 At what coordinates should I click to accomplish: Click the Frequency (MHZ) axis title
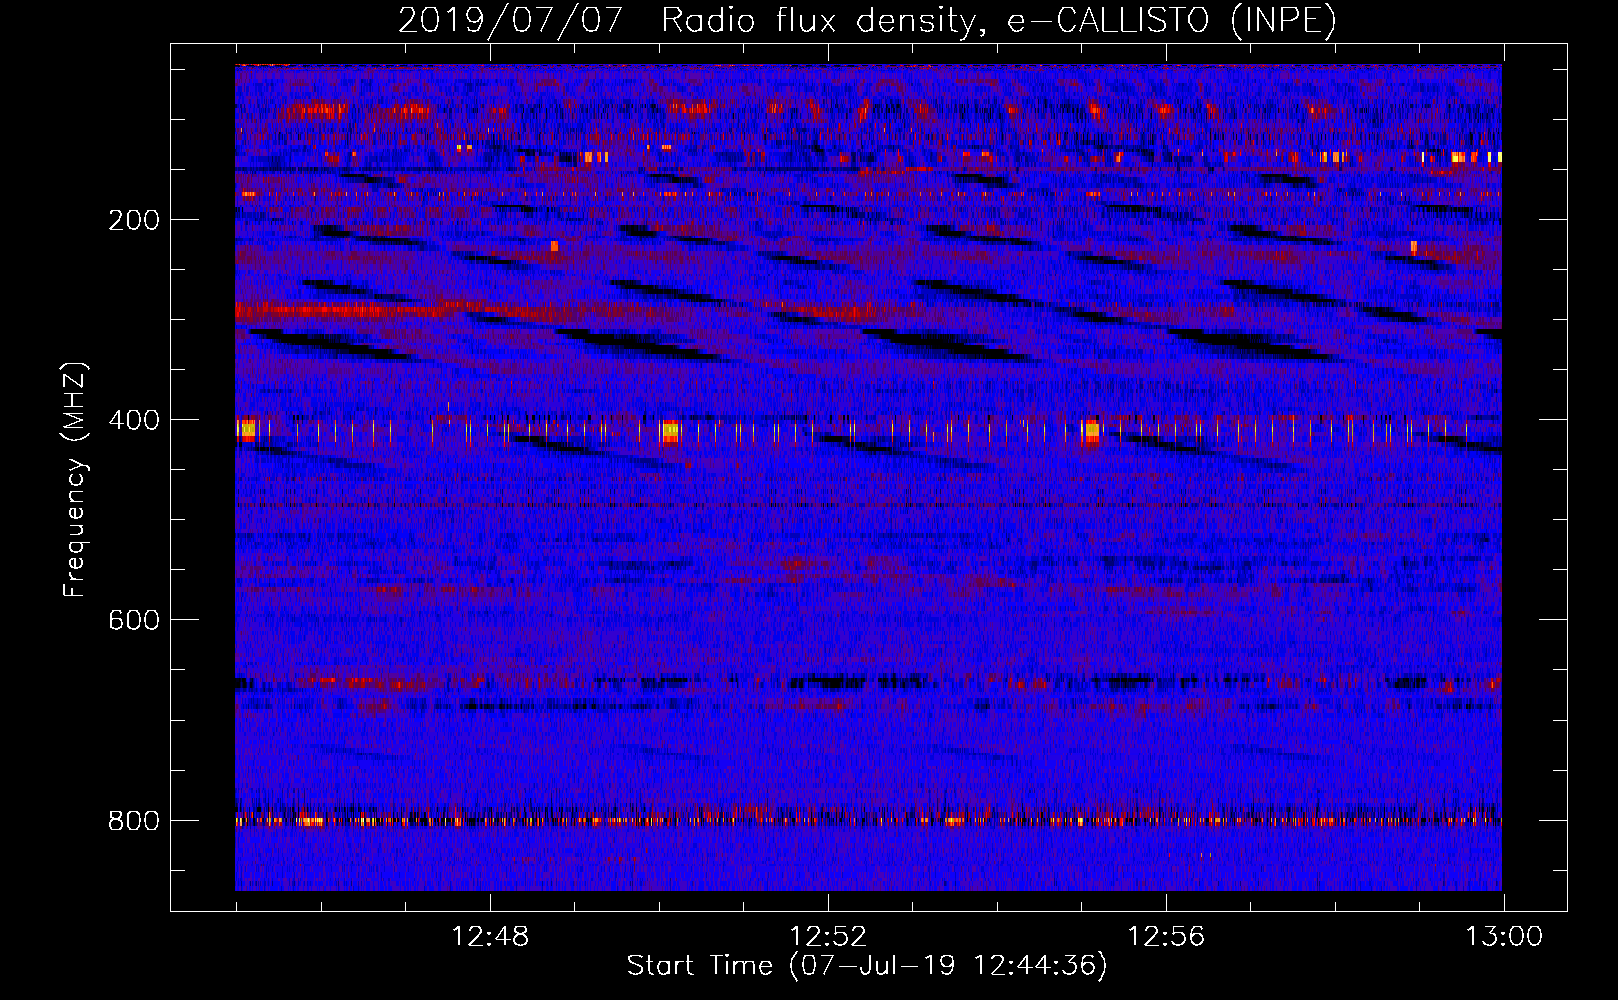coord(76,480)
